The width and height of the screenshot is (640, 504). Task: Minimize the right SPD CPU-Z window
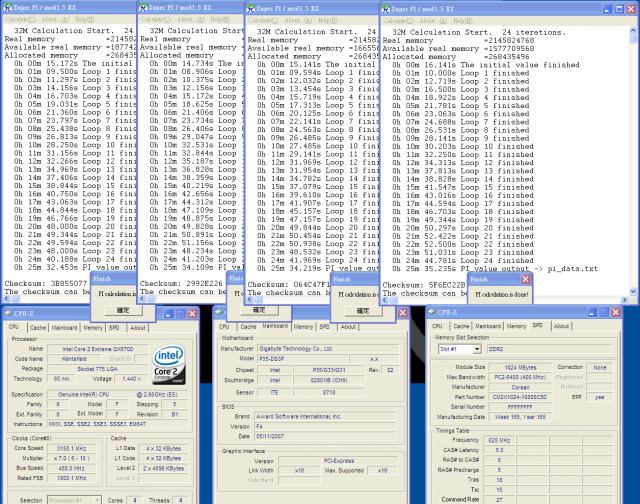[592, 312]
